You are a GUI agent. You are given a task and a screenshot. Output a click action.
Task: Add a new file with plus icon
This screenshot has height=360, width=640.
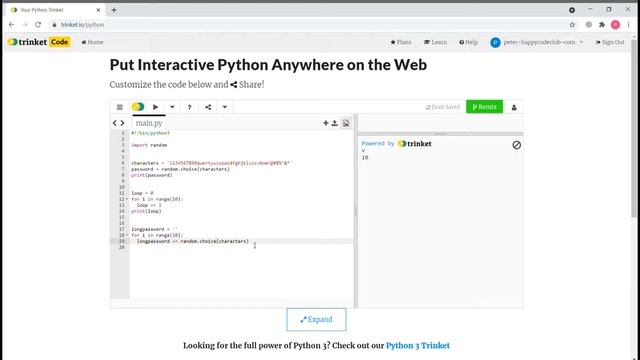326,123
